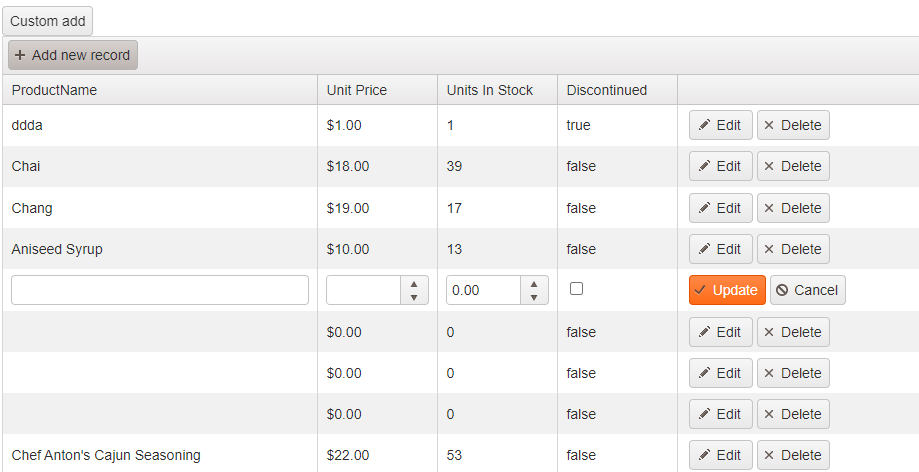The image size is (919, 472).
Task: Delete the Chef Anton's Cajun Seasoning row
Action: [793, 455]
